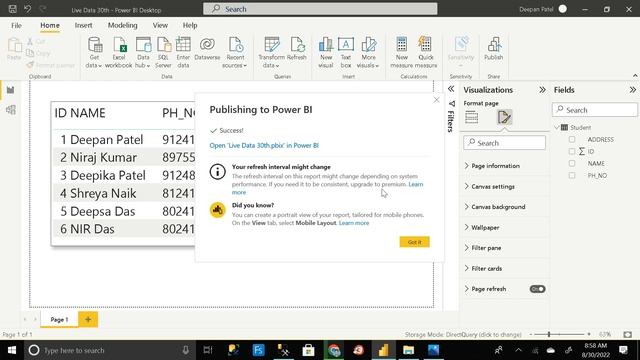Open the Help ribbon tab
The width and height of the screenshot is (640, 360).
pos(190,25)
